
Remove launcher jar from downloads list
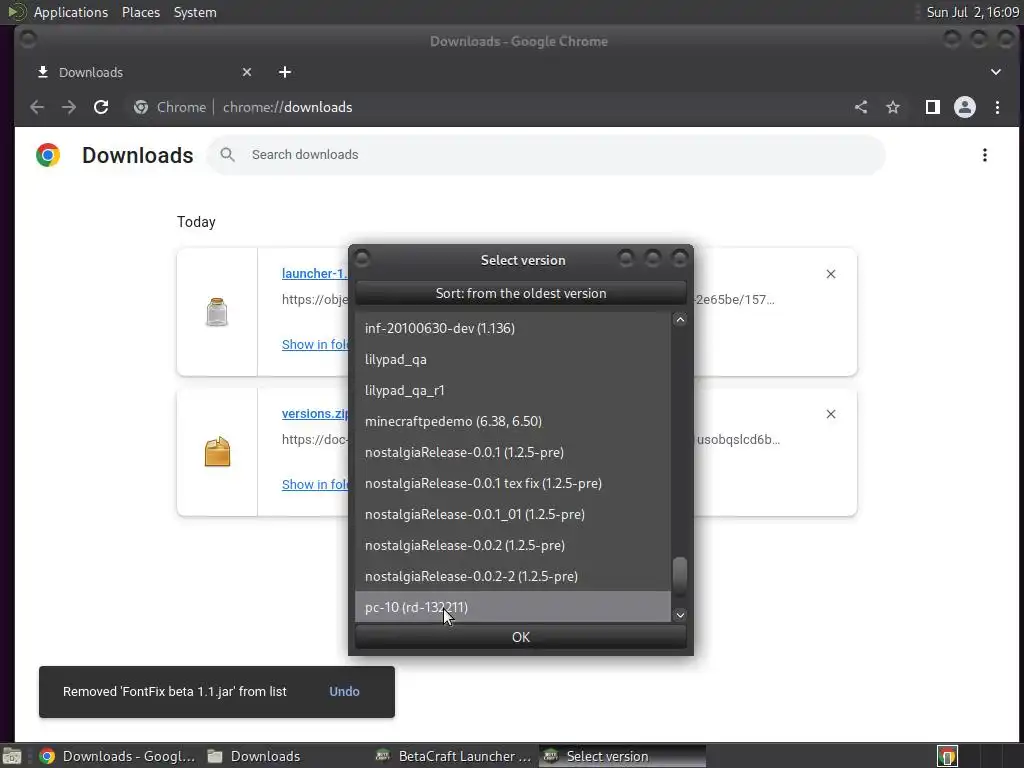(831, 274)
